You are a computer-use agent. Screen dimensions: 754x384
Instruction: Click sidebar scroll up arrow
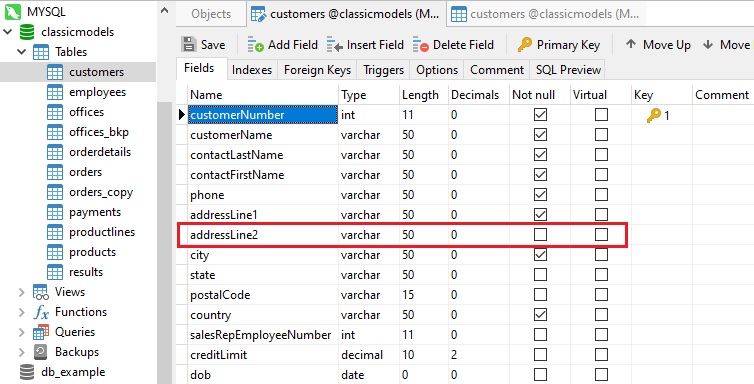pyautogui.click(x=164, y=10)
